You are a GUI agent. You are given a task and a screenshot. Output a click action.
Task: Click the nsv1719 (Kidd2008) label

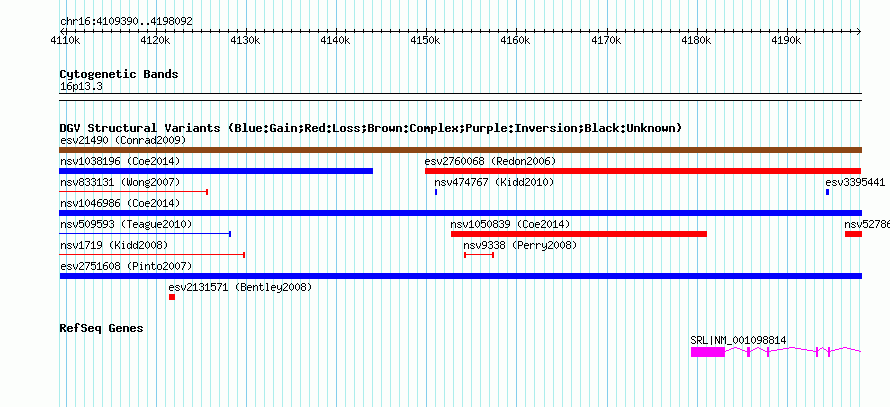pyautogui.click(x=114, y=245)
